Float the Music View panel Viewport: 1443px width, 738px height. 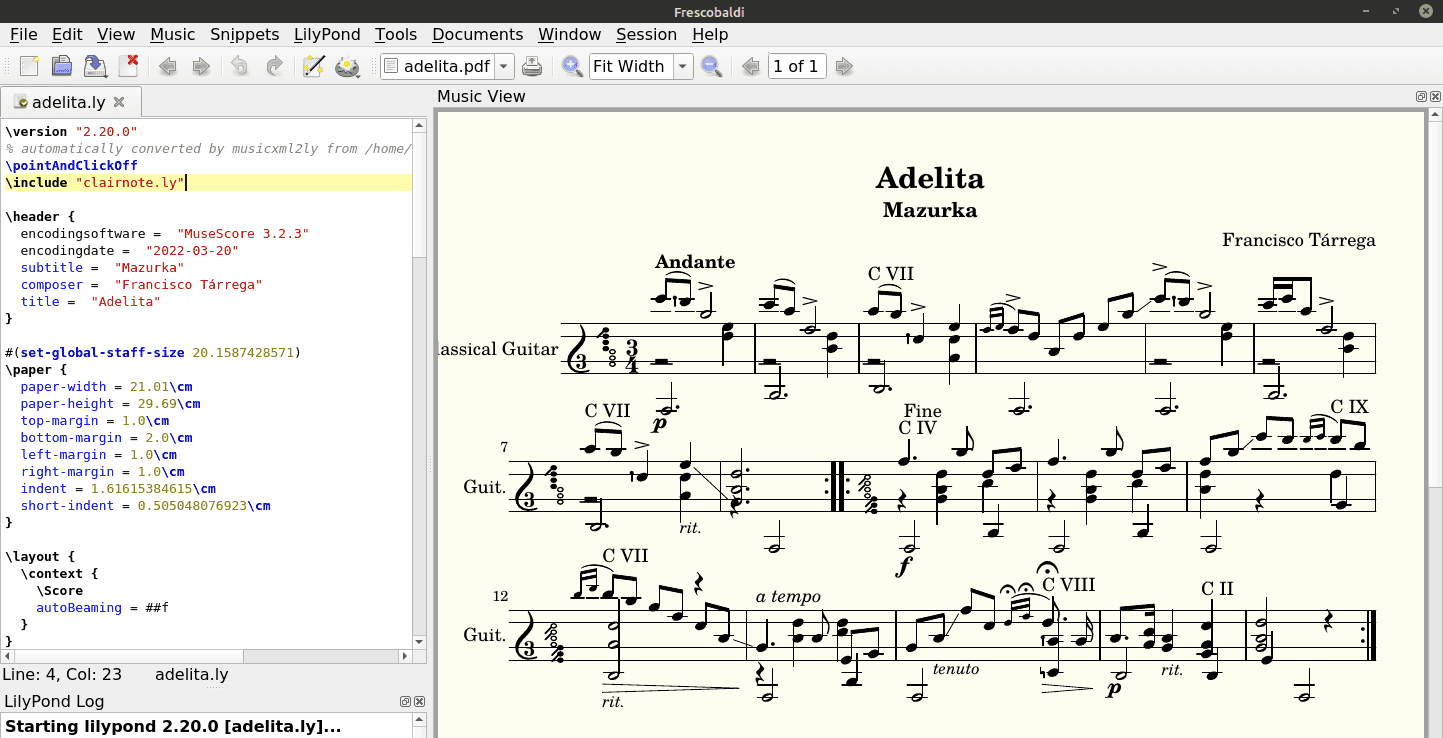(1421, 97)
